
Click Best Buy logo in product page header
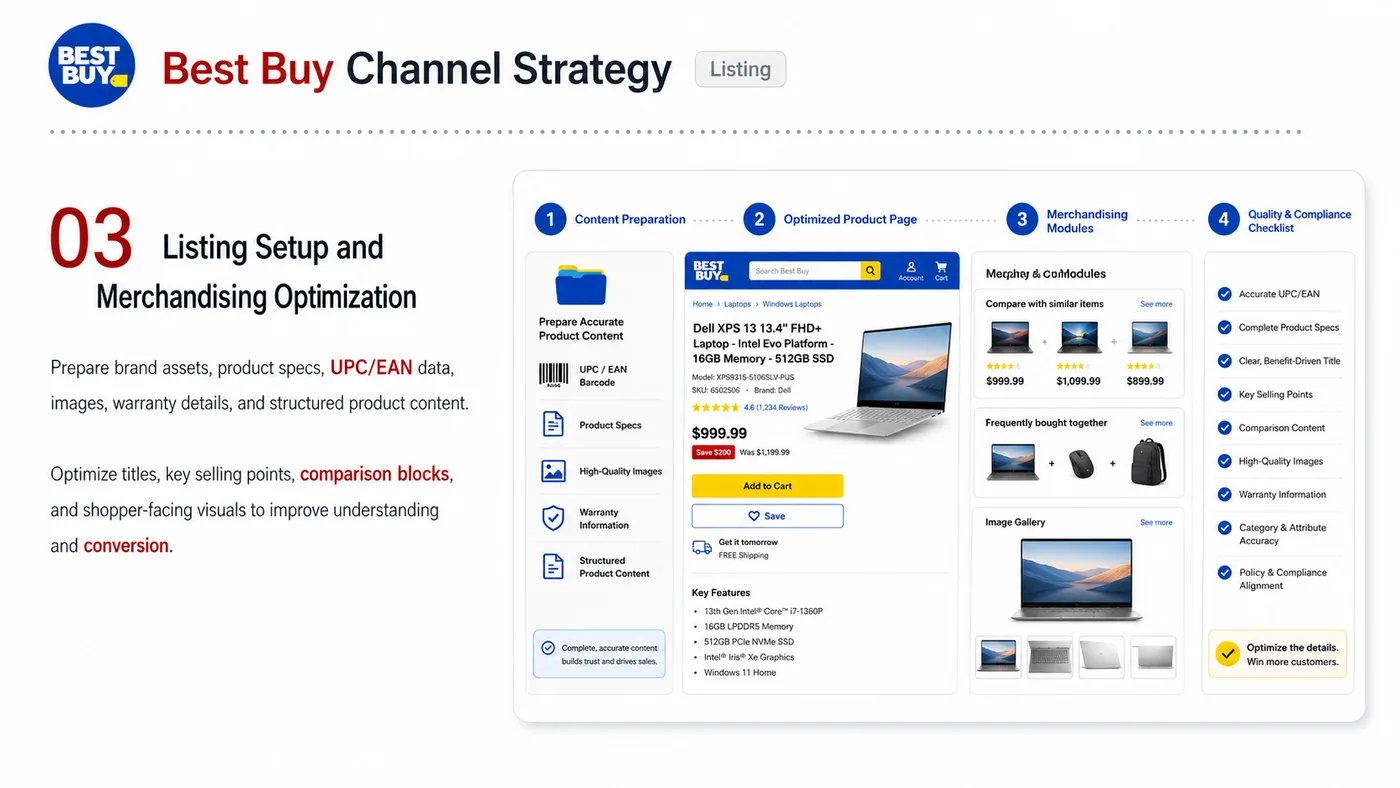click(709, 270)
